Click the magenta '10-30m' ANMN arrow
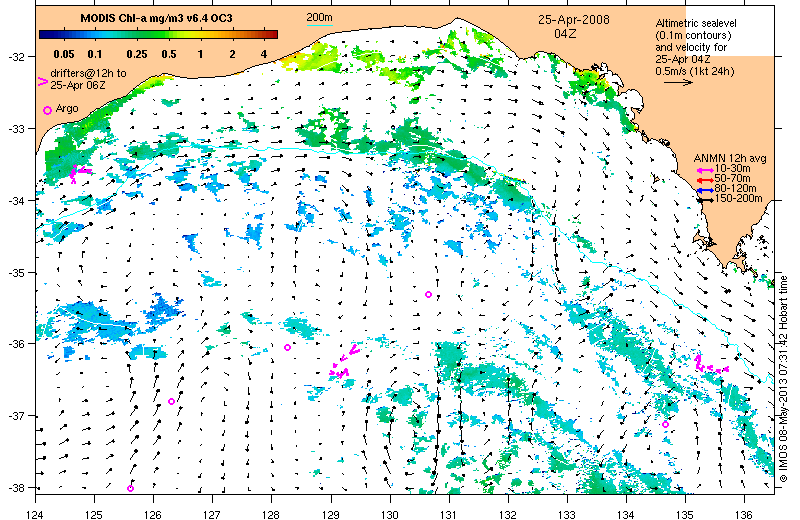Image resolution: width=800 pixels, height=520 pixels. (706, 170)
